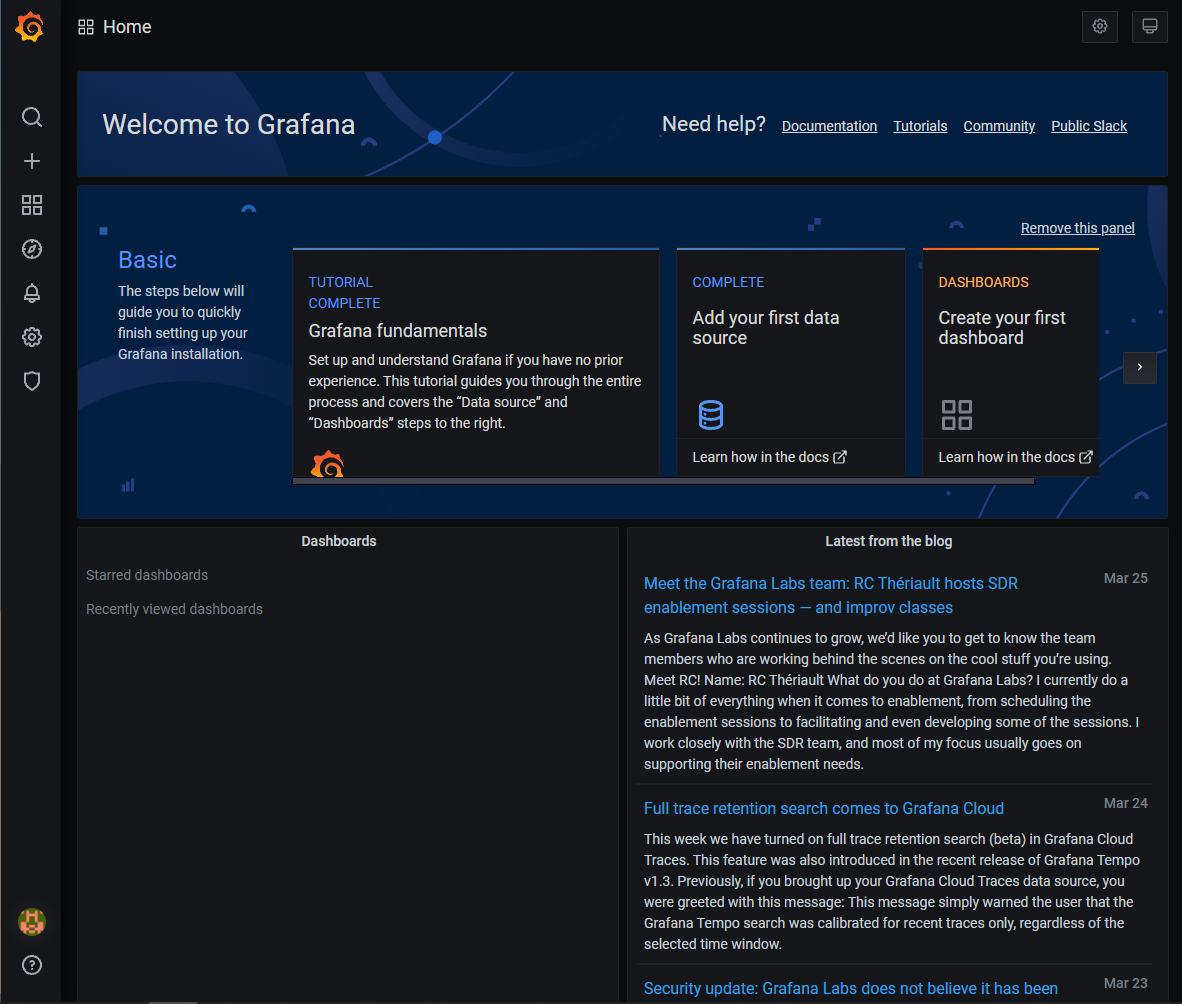
Task: Open the Home dashboard picker title
Action: click(127, 27)
